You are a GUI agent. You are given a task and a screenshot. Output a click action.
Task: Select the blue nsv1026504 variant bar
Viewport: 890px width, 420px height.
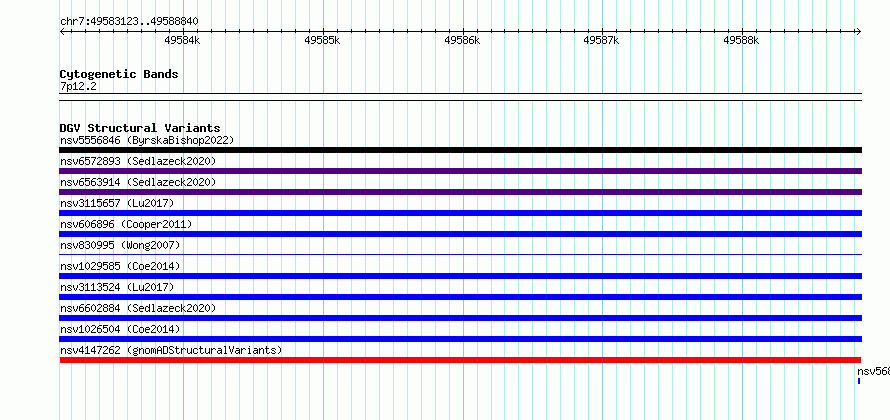click(x=460, y=339)
